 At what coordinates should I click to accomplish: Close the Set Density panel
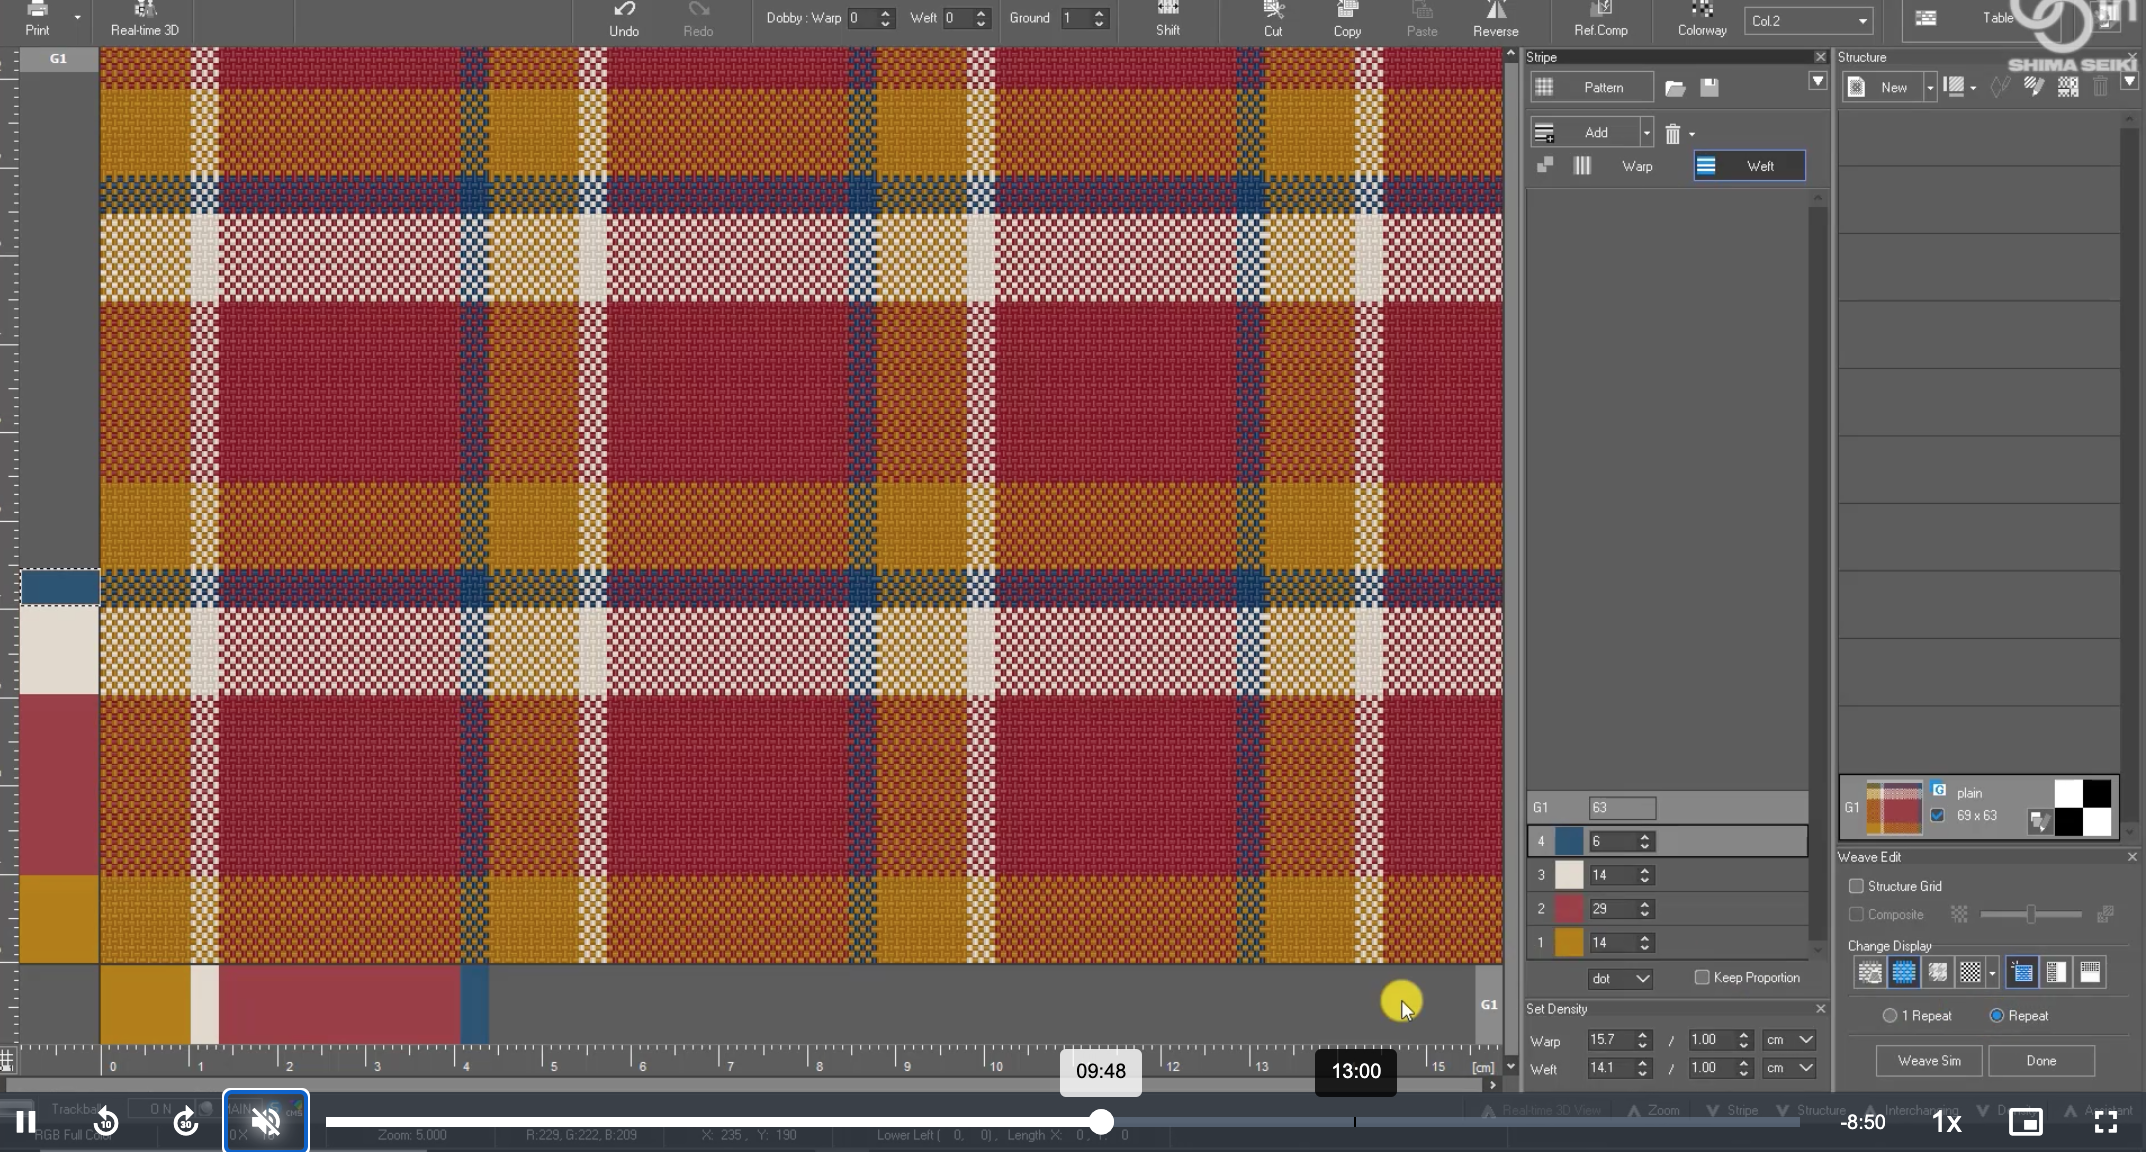[x=1820, y=1009]
